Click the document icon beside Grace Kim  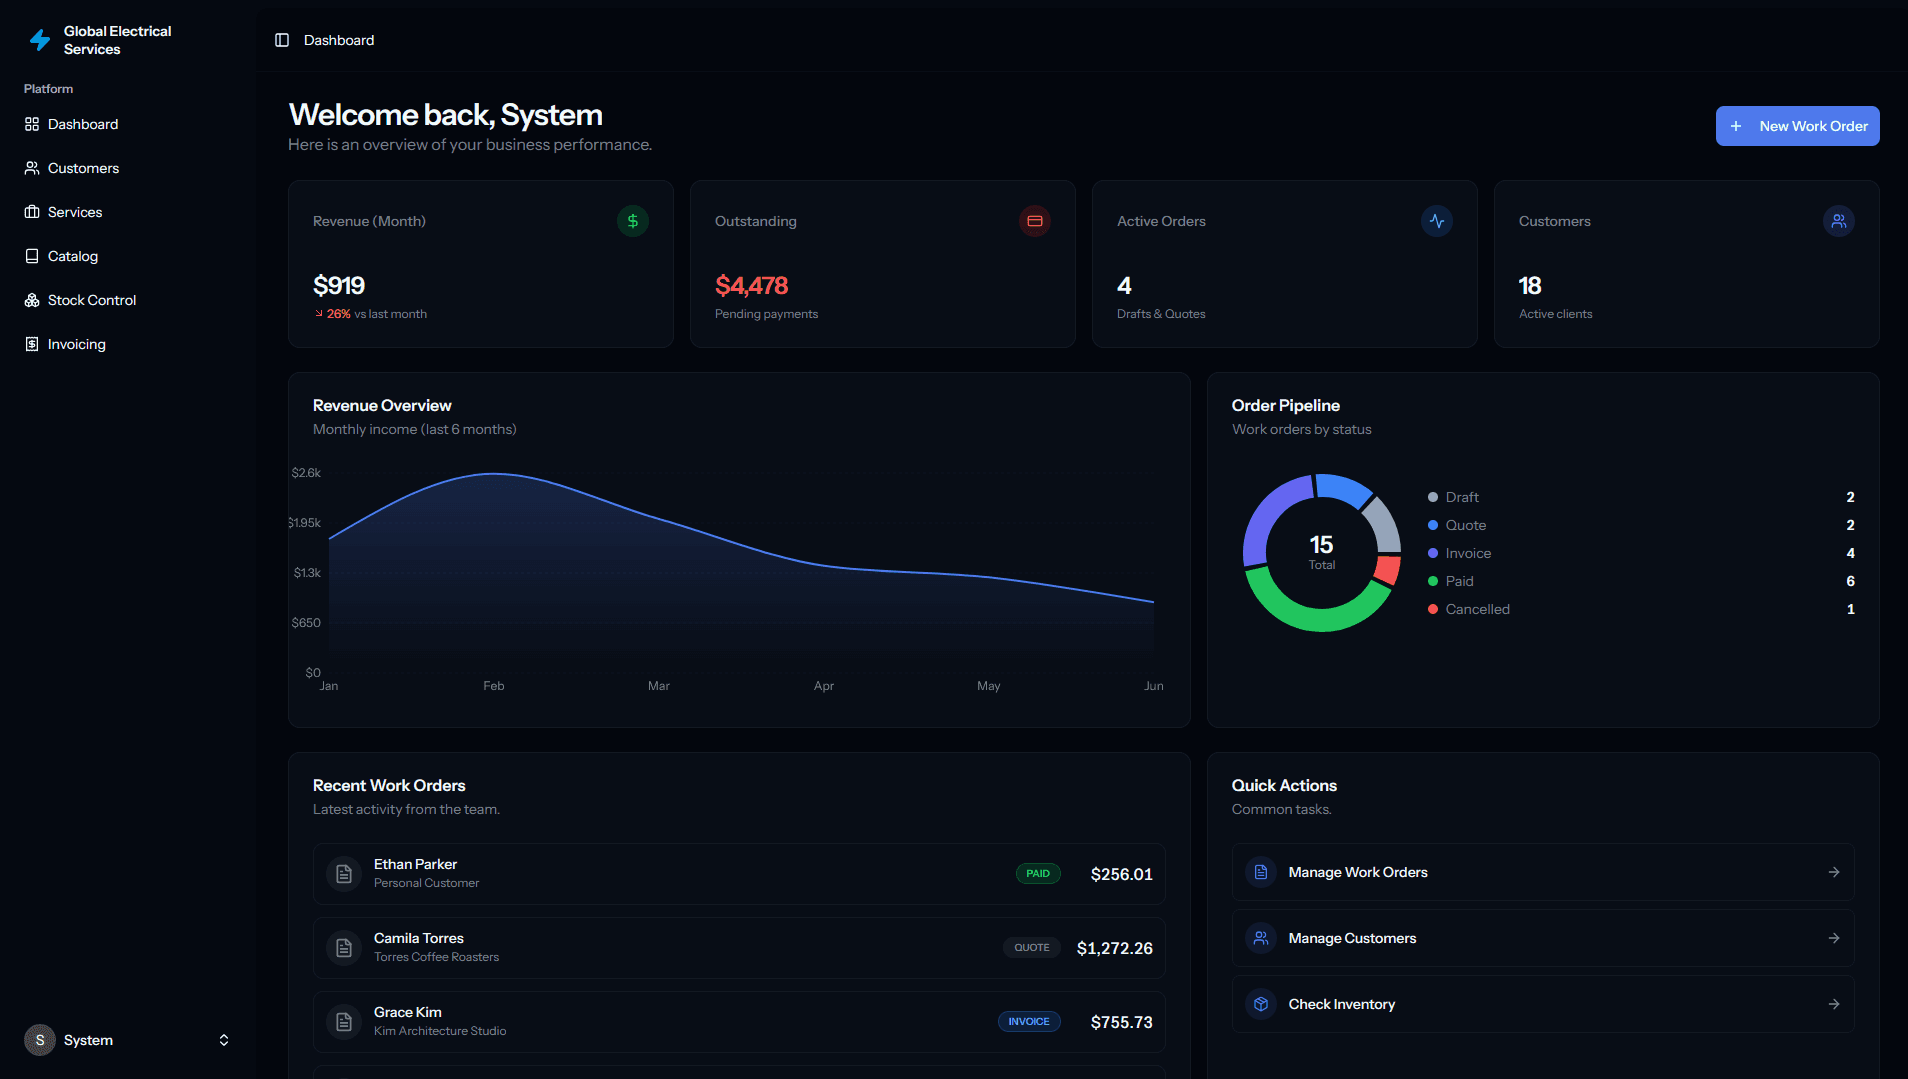(344, 1022)
